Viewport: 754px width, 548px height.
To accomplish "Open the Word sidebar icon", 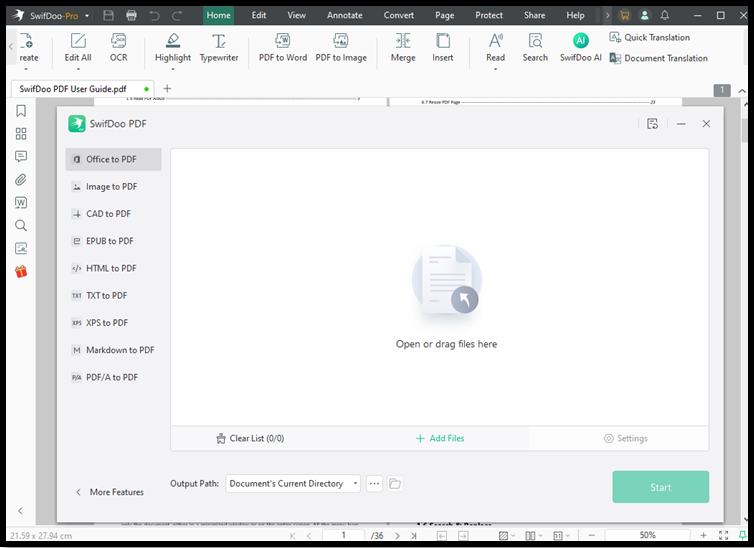I will pyautogui.click(x=21, y=202).
